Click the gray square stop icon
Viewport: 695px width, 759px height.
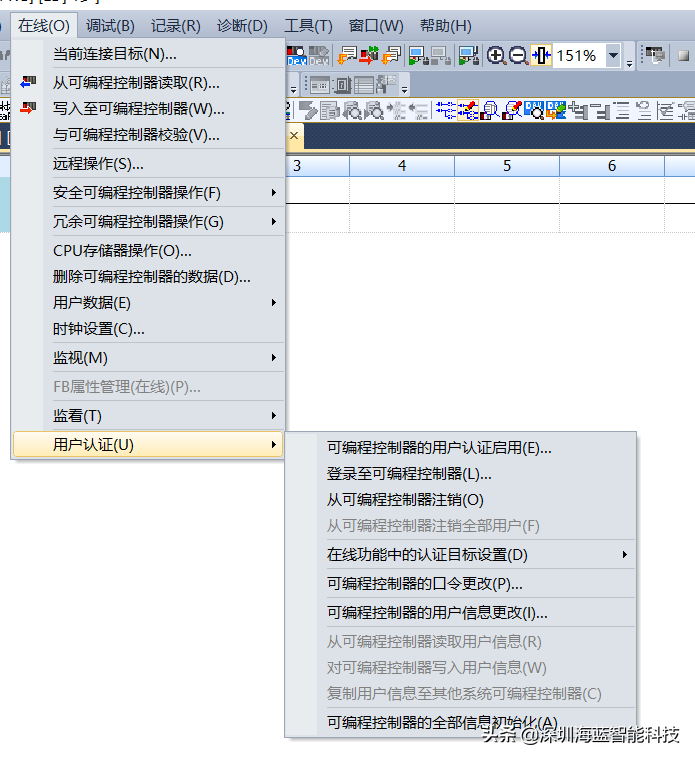coord(683,56)
